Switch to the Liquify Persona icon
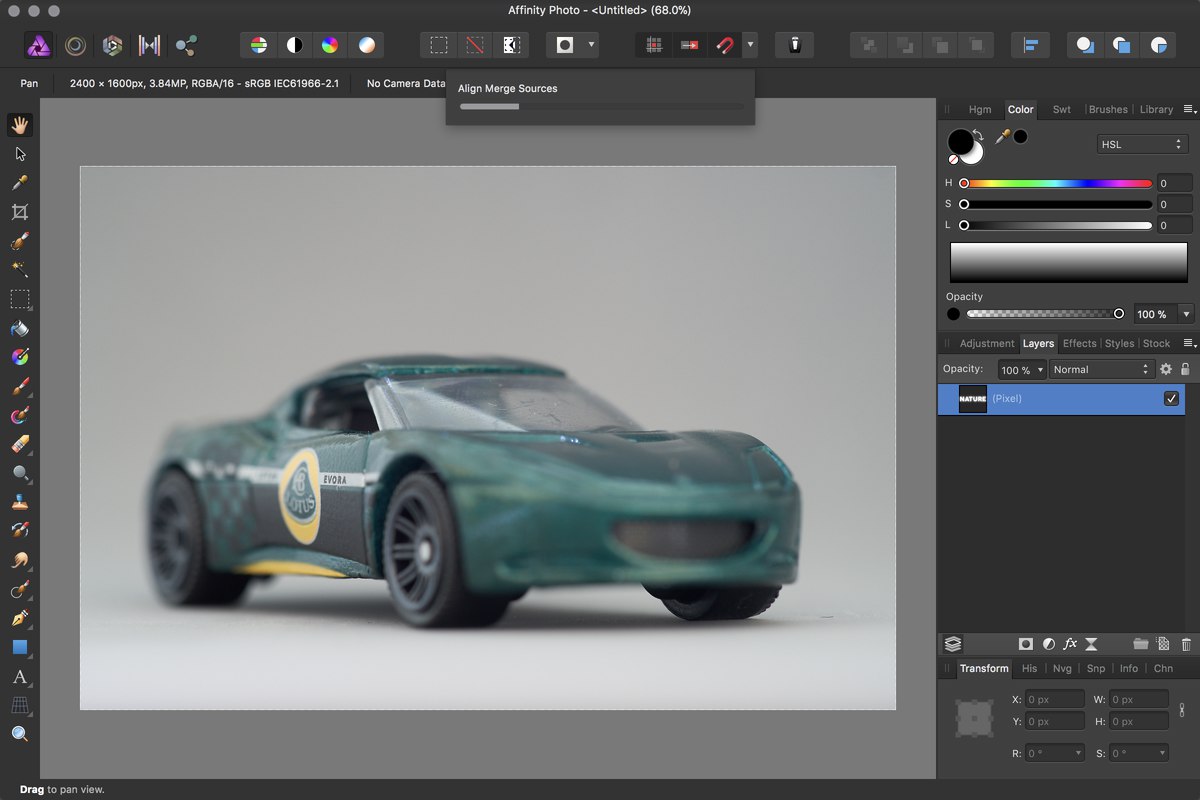The image size is (1200, 800). [x=75, y=45]
